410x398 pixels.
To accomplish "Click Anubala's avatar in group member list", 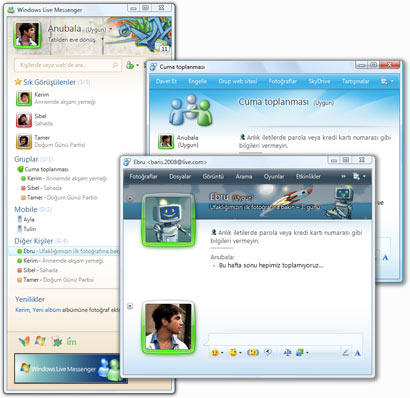I will pyautogui.click(x=166, y=142).
